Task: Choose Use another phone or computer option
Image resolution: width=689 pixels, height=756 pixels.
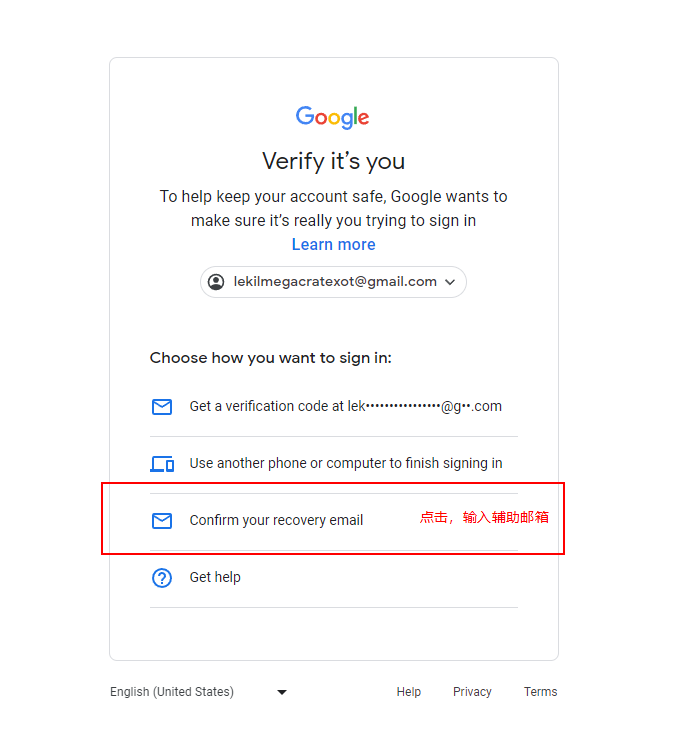Action: tap(345, 464)
